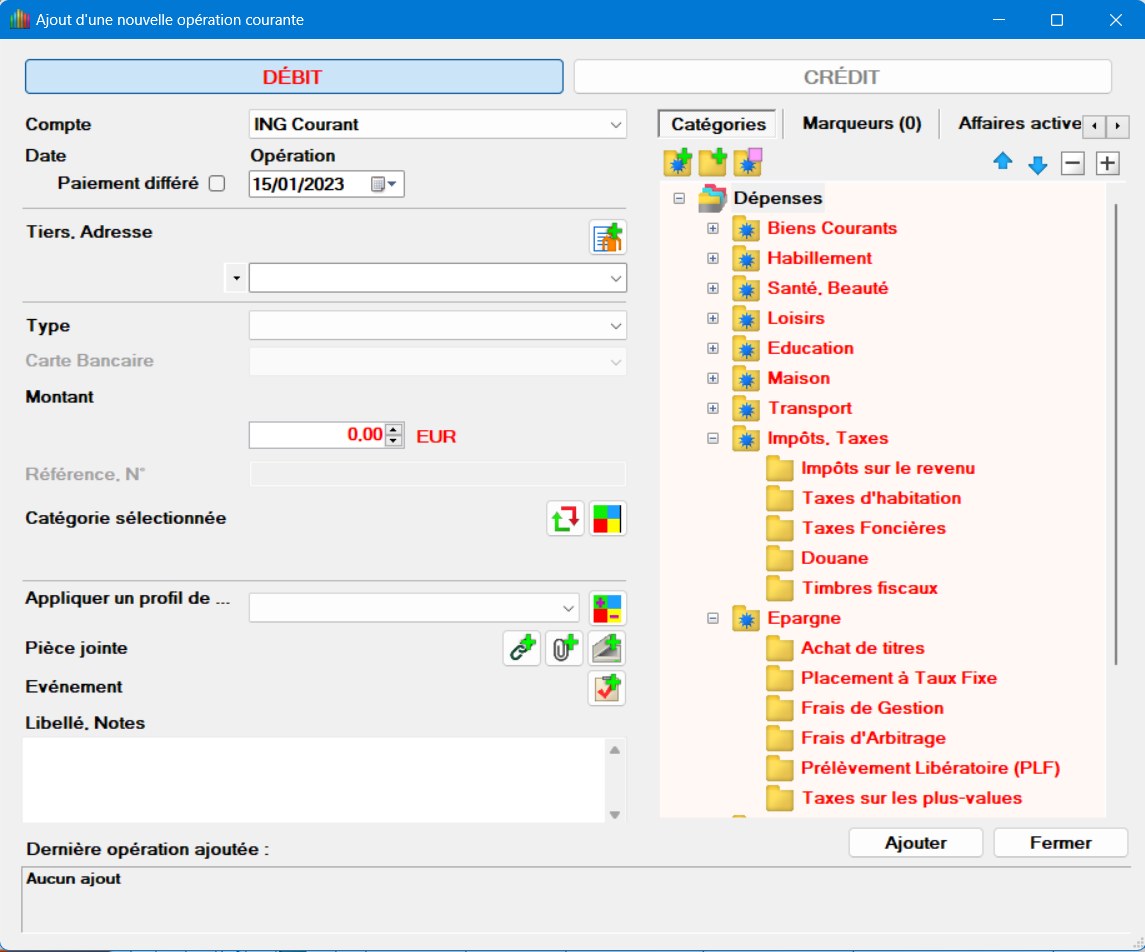Viewport: 1145px width, 952px height.
Task: Click the add new tiers icon
Action: point(607,237)
